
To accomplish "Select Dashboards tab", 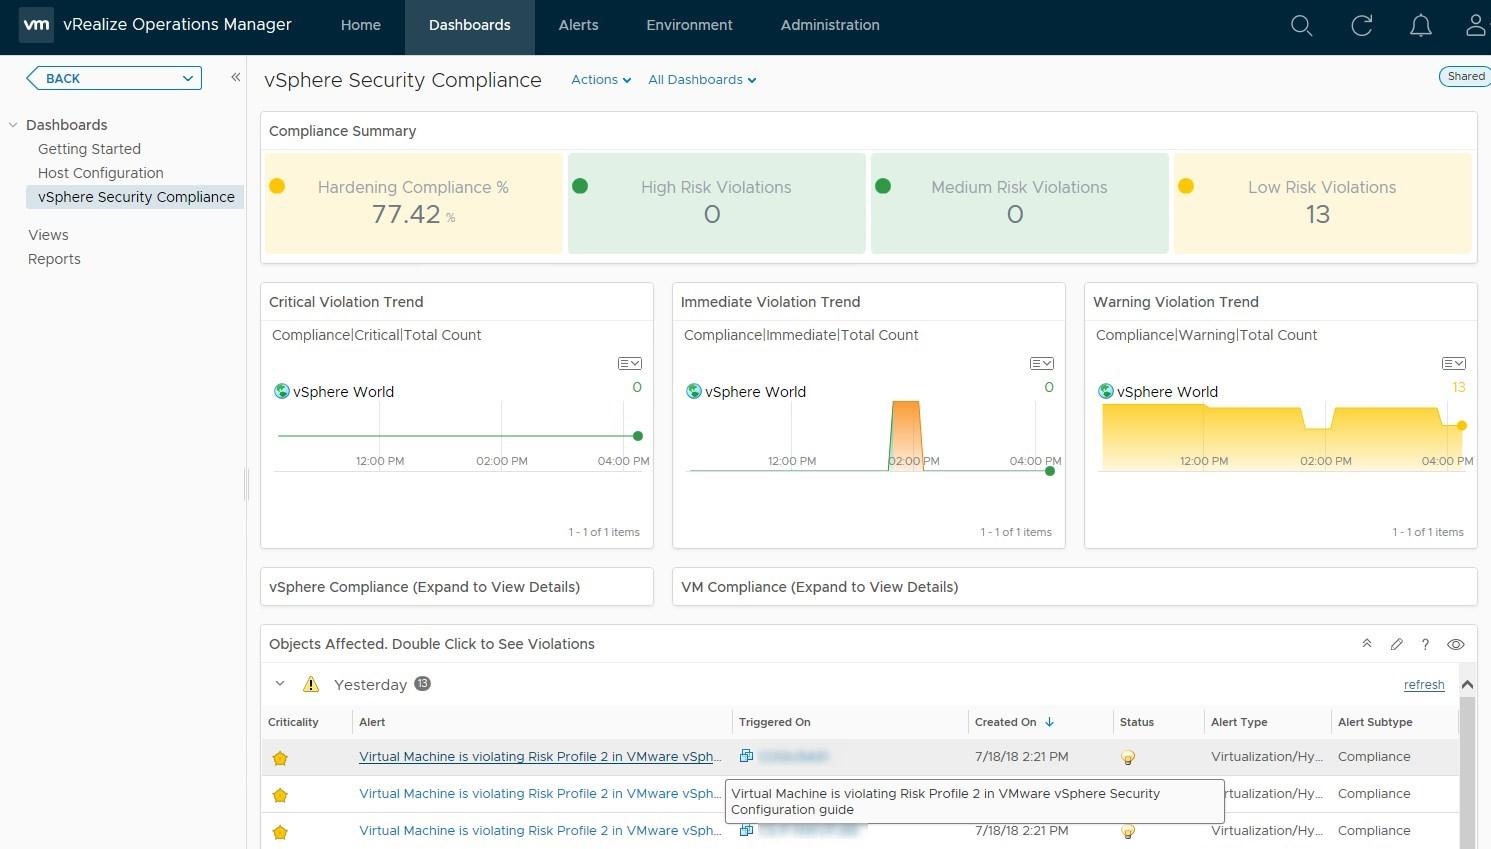I will [470, 25].
